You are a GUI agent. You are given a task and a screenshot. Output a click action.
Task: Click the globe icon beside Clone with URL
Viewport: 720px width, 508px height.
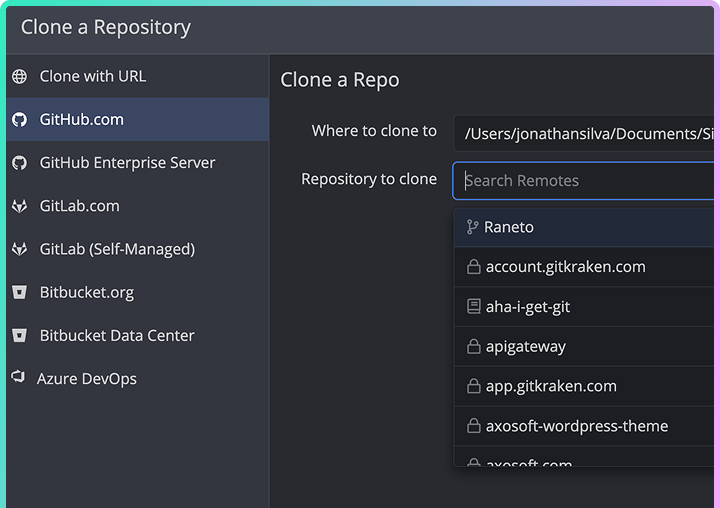pyautogui.click(x=19, y=77)
